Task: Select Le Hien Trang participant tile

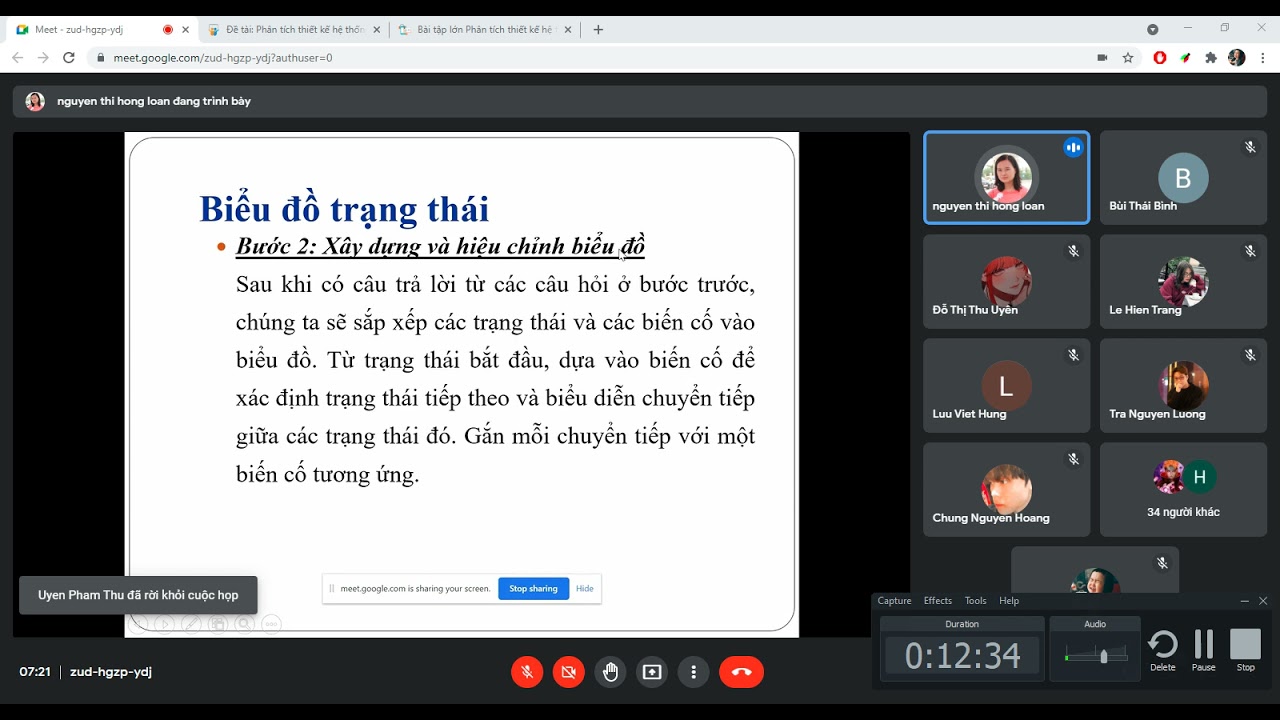Action: 1183,281
